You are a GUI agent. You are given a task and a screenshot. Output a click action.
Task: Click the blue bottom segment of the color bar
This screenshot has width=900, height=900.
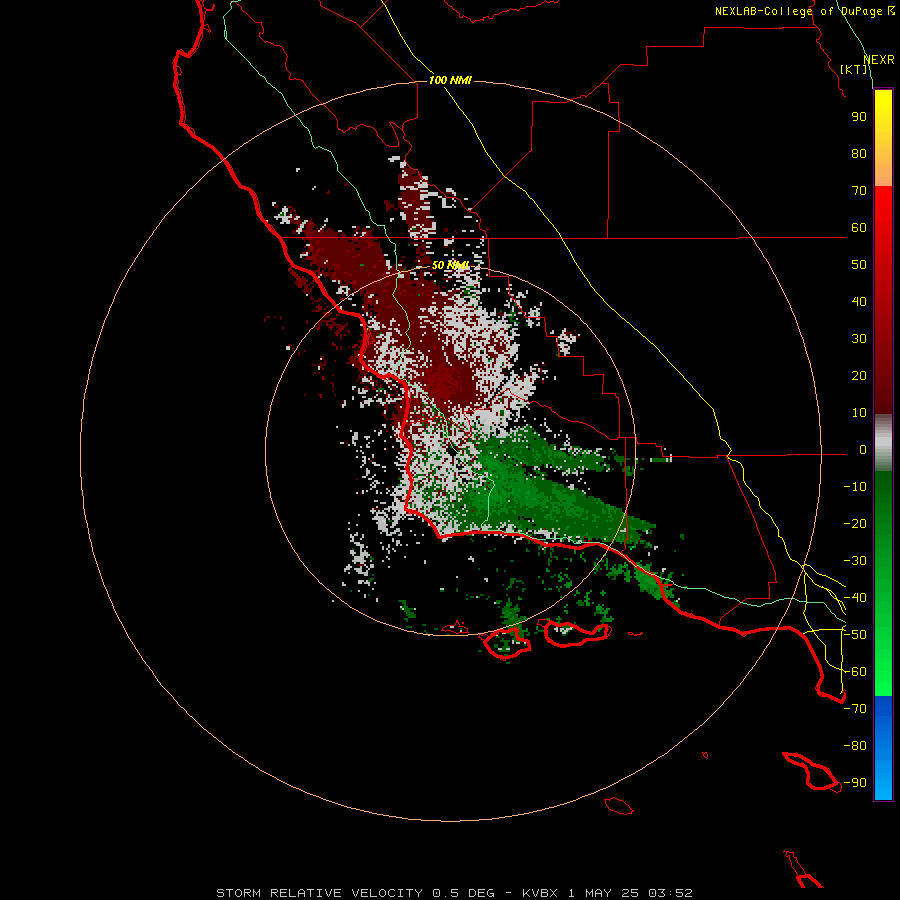click(883, 748)
